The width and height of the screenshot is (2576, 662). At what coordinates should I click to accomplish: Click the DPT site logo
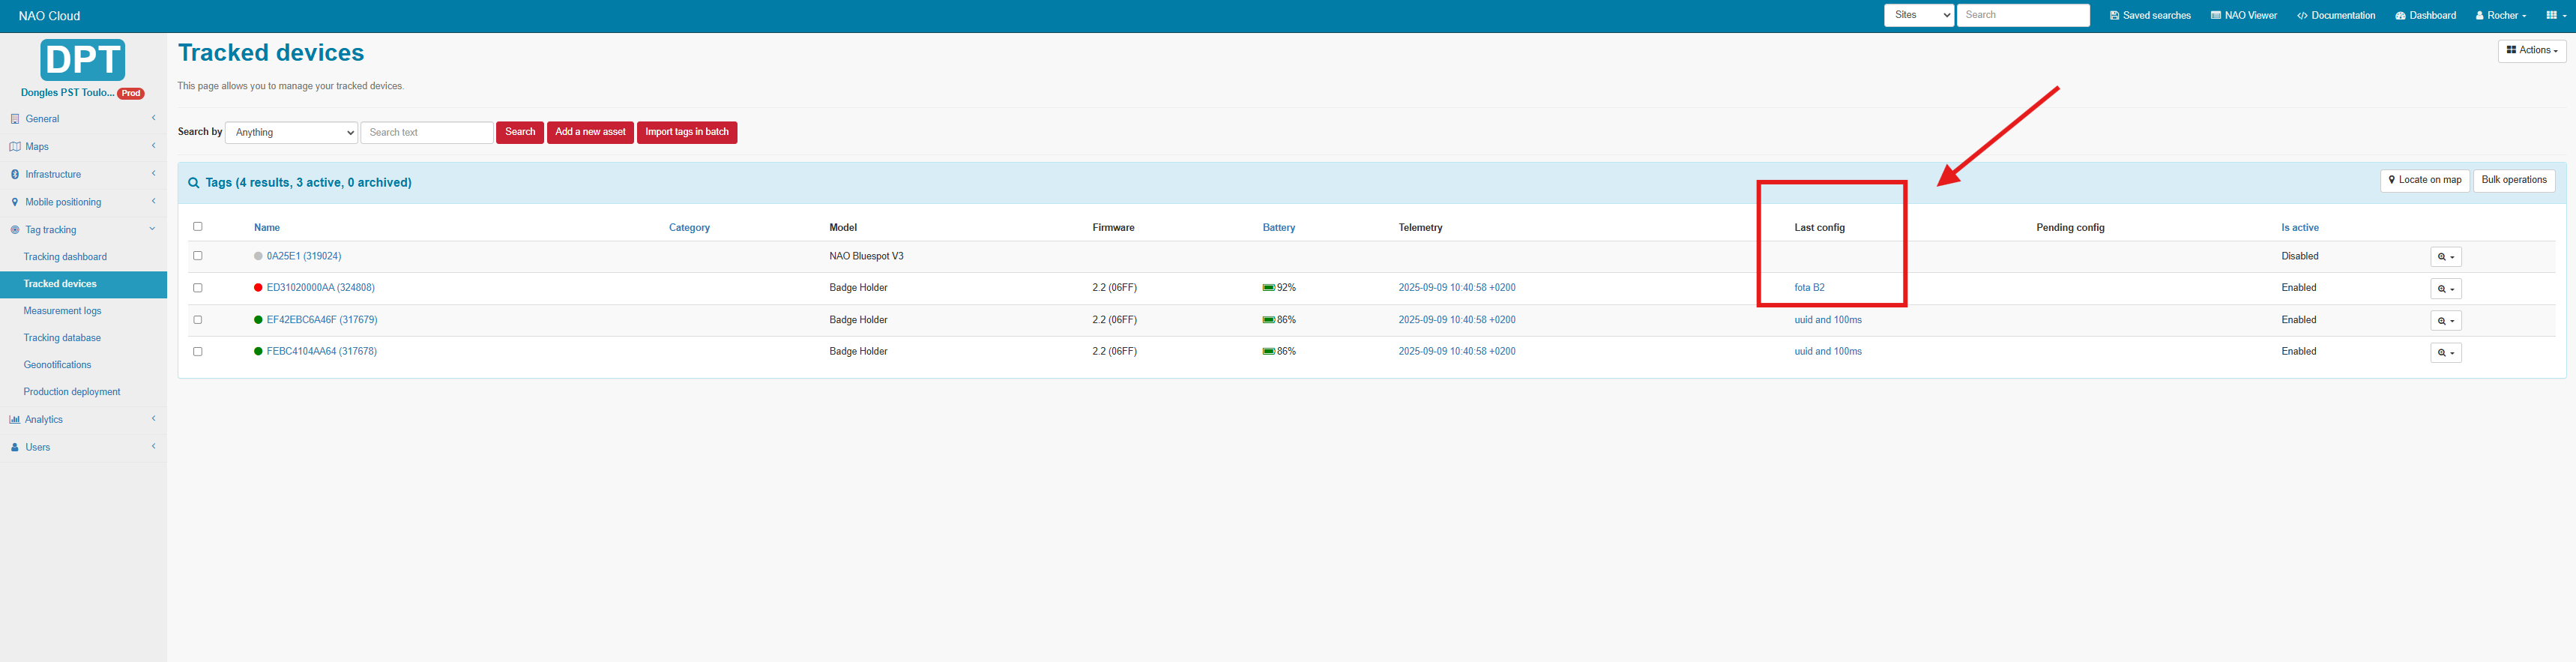coord(83,60)
